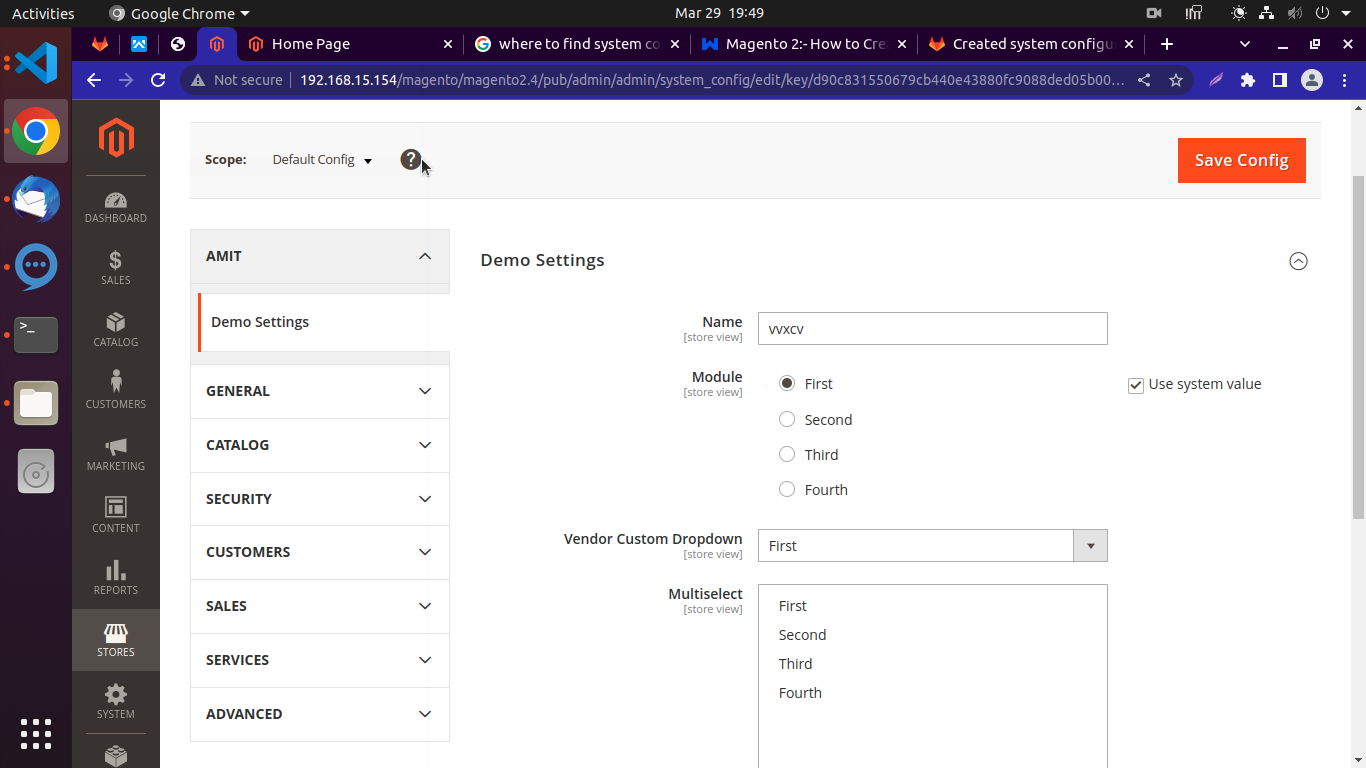Open the Catalog sidebar icon

[x=116, y=330]
